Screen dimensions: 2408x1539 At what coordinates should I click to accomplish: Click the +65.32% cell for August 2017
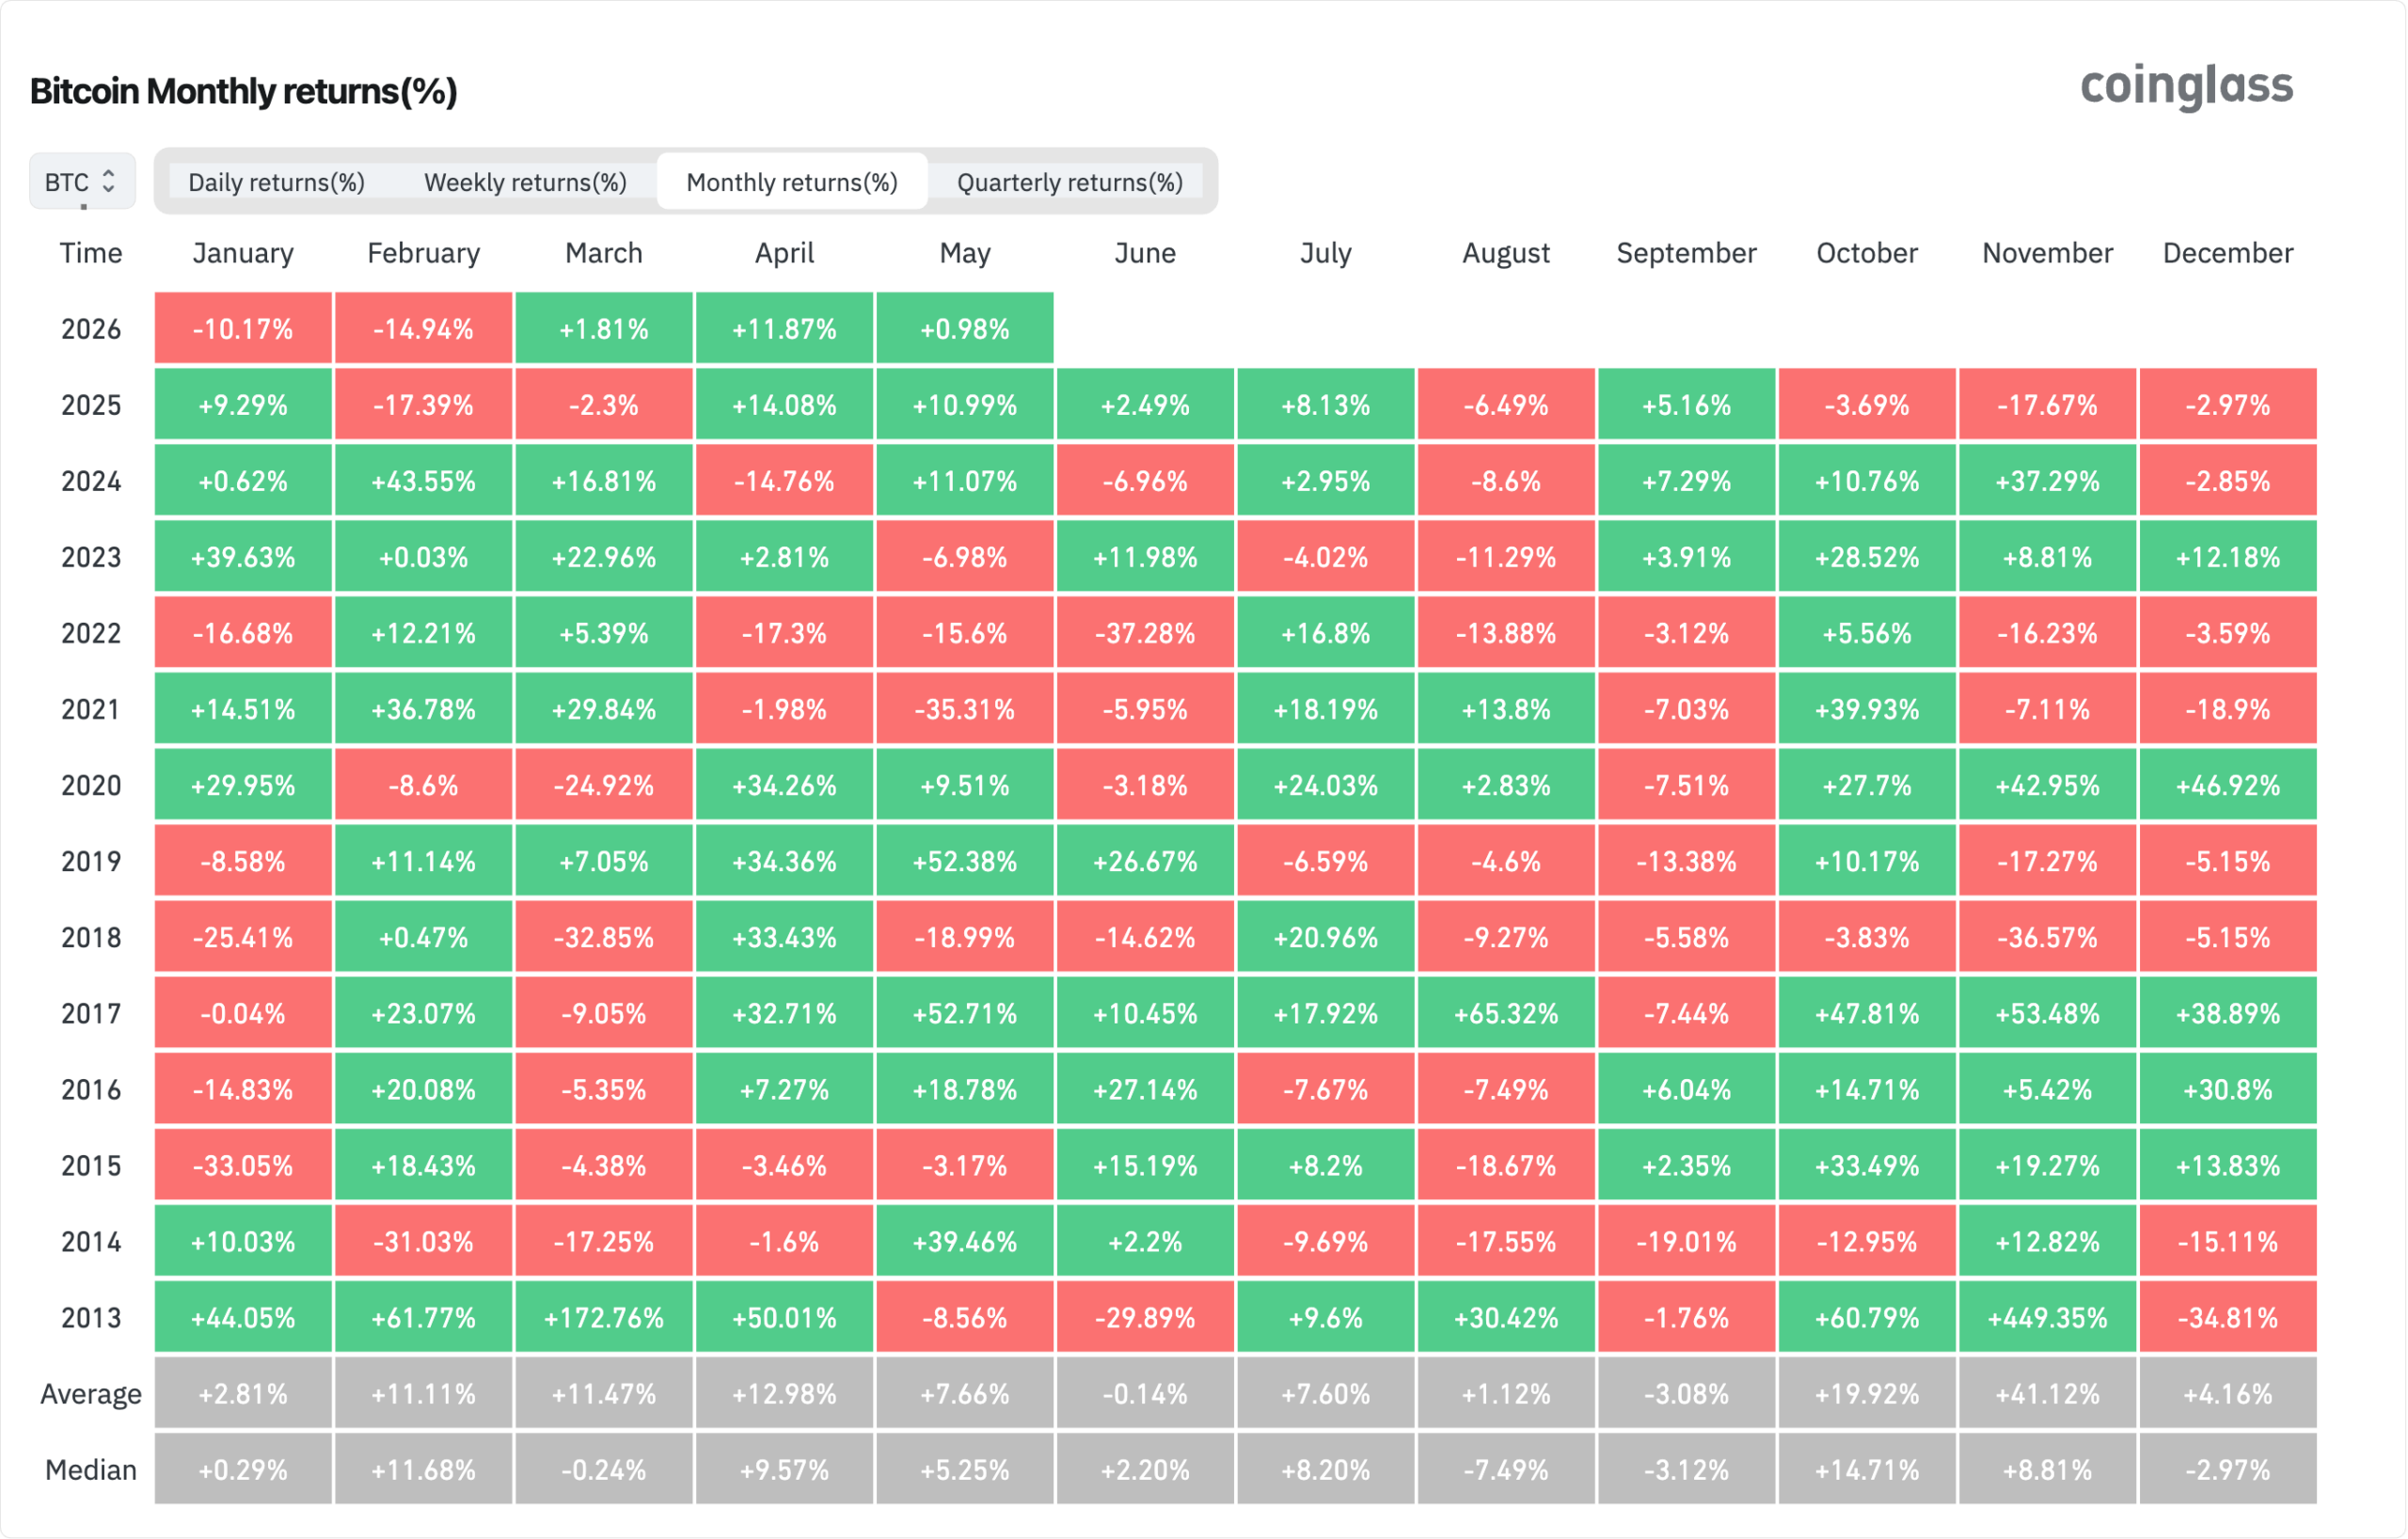pos(1506,1012)
